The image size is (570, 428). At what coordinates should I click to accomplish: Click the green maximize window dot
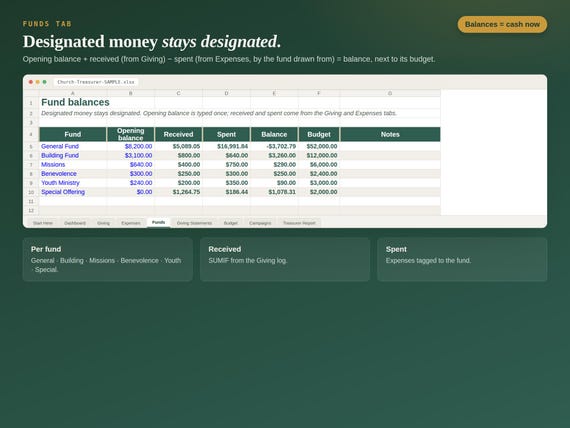click(44, 82)
